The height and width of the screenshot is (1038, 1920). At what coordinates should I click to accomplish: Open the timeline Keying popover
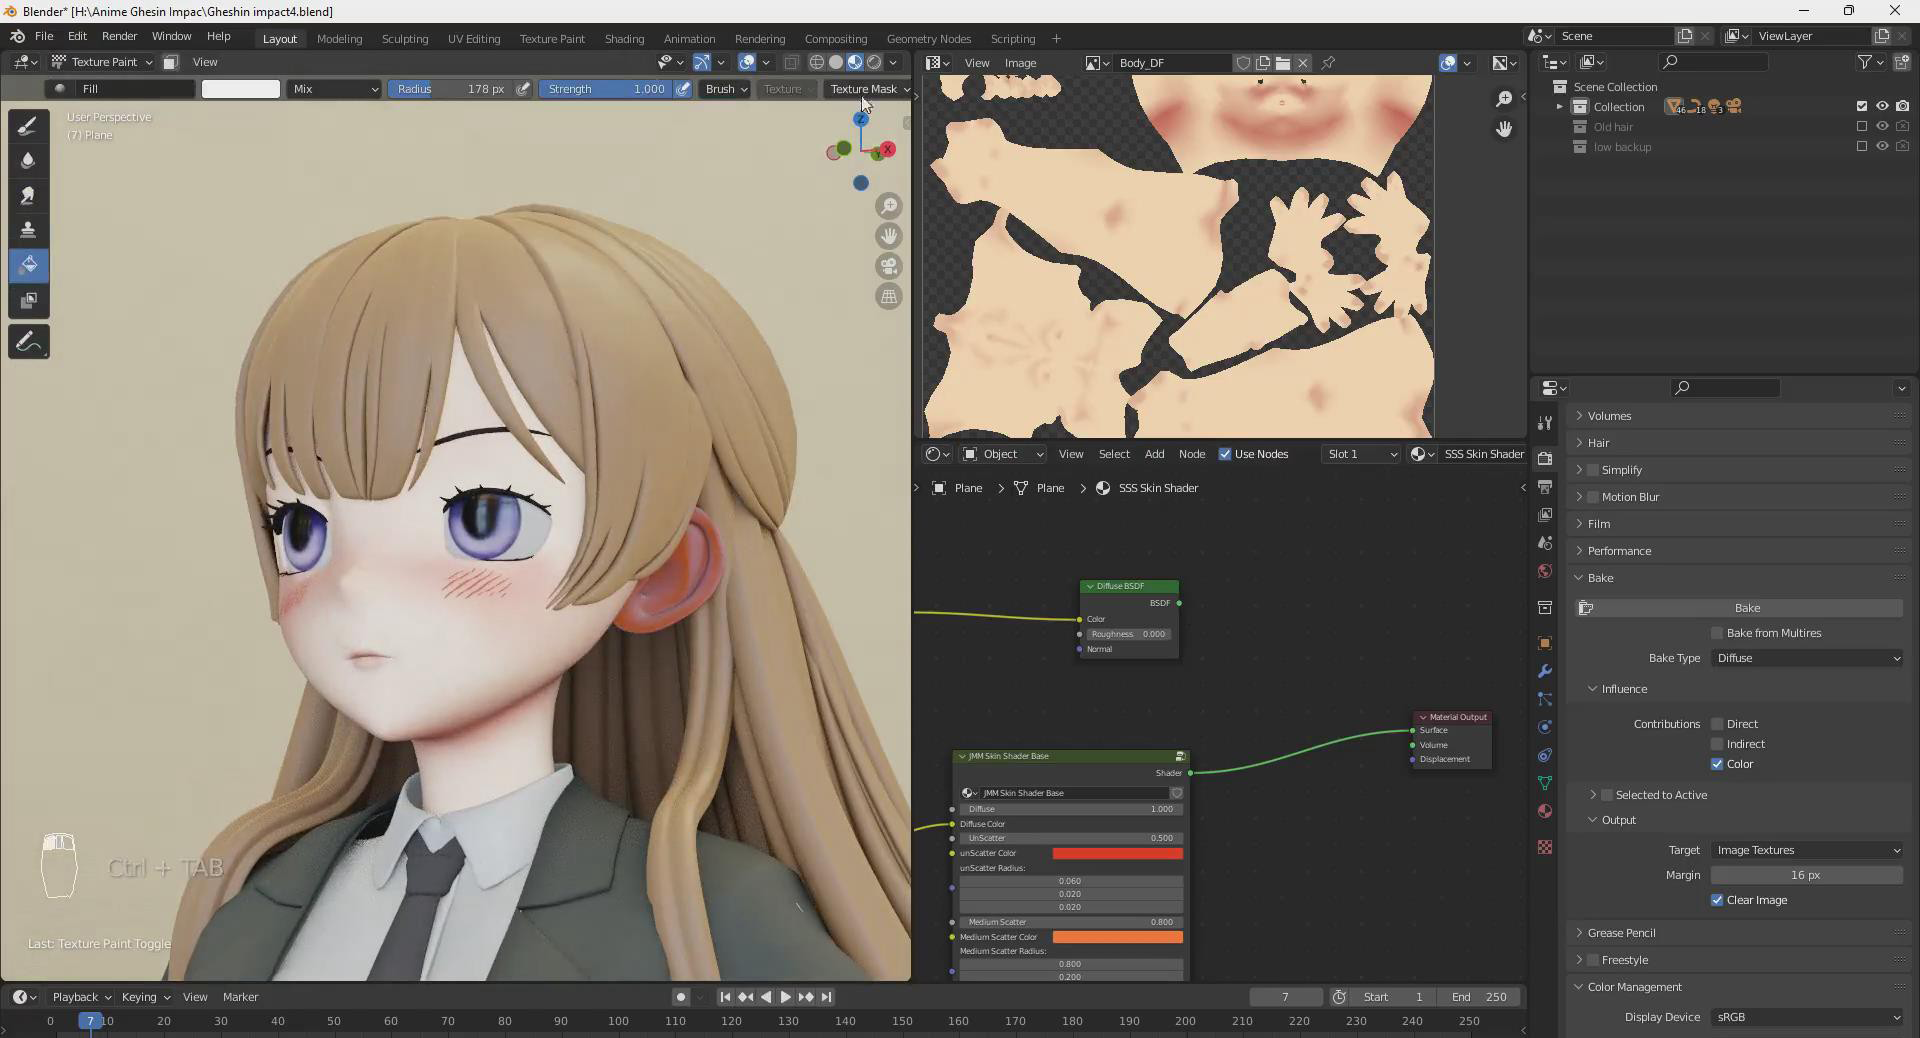click(145, 997)
